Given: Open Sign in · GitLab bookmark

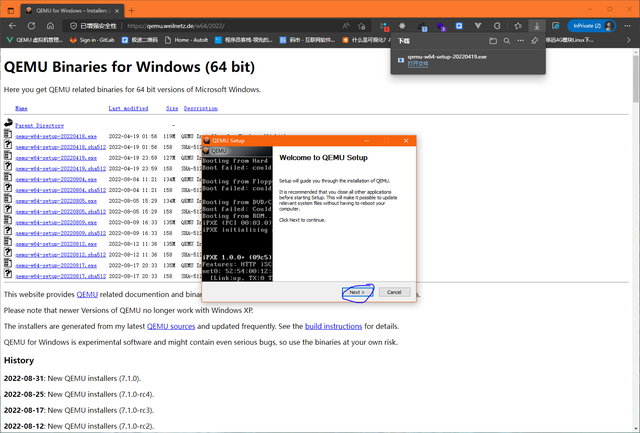Looking at the screenshot, I should pyautogui.click(x=92, y=40).
